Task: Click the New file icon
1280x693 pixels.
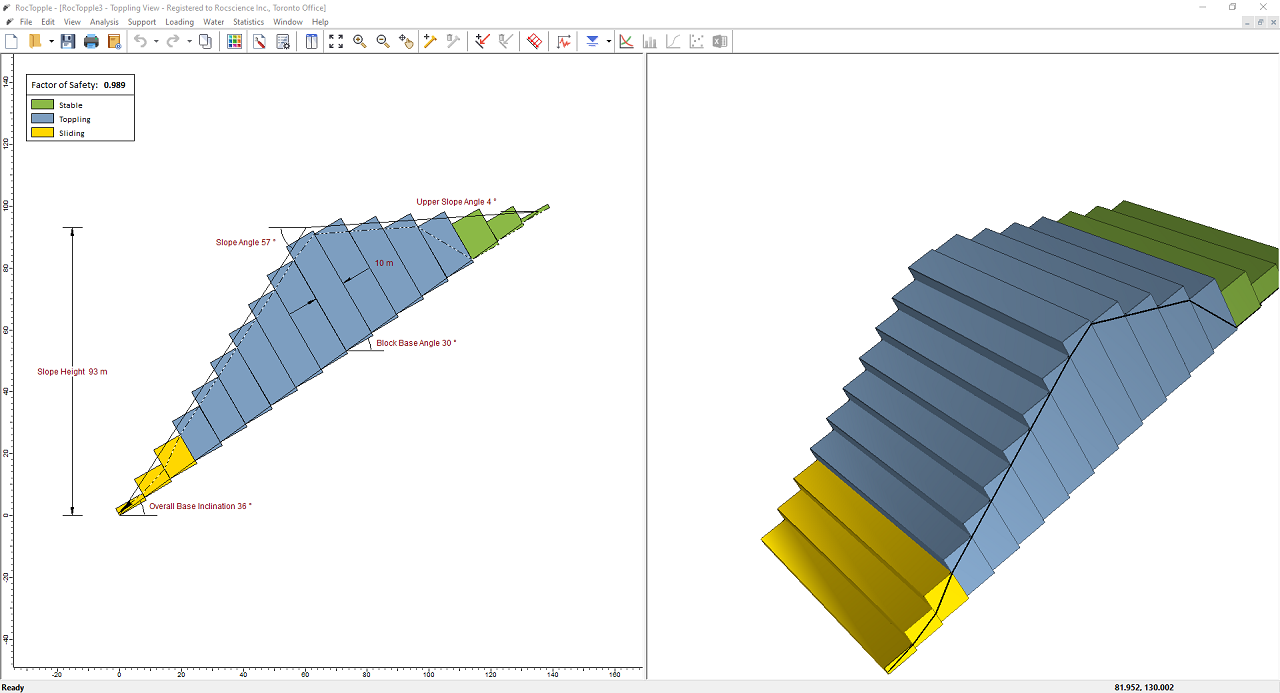Action: point(12,41)
